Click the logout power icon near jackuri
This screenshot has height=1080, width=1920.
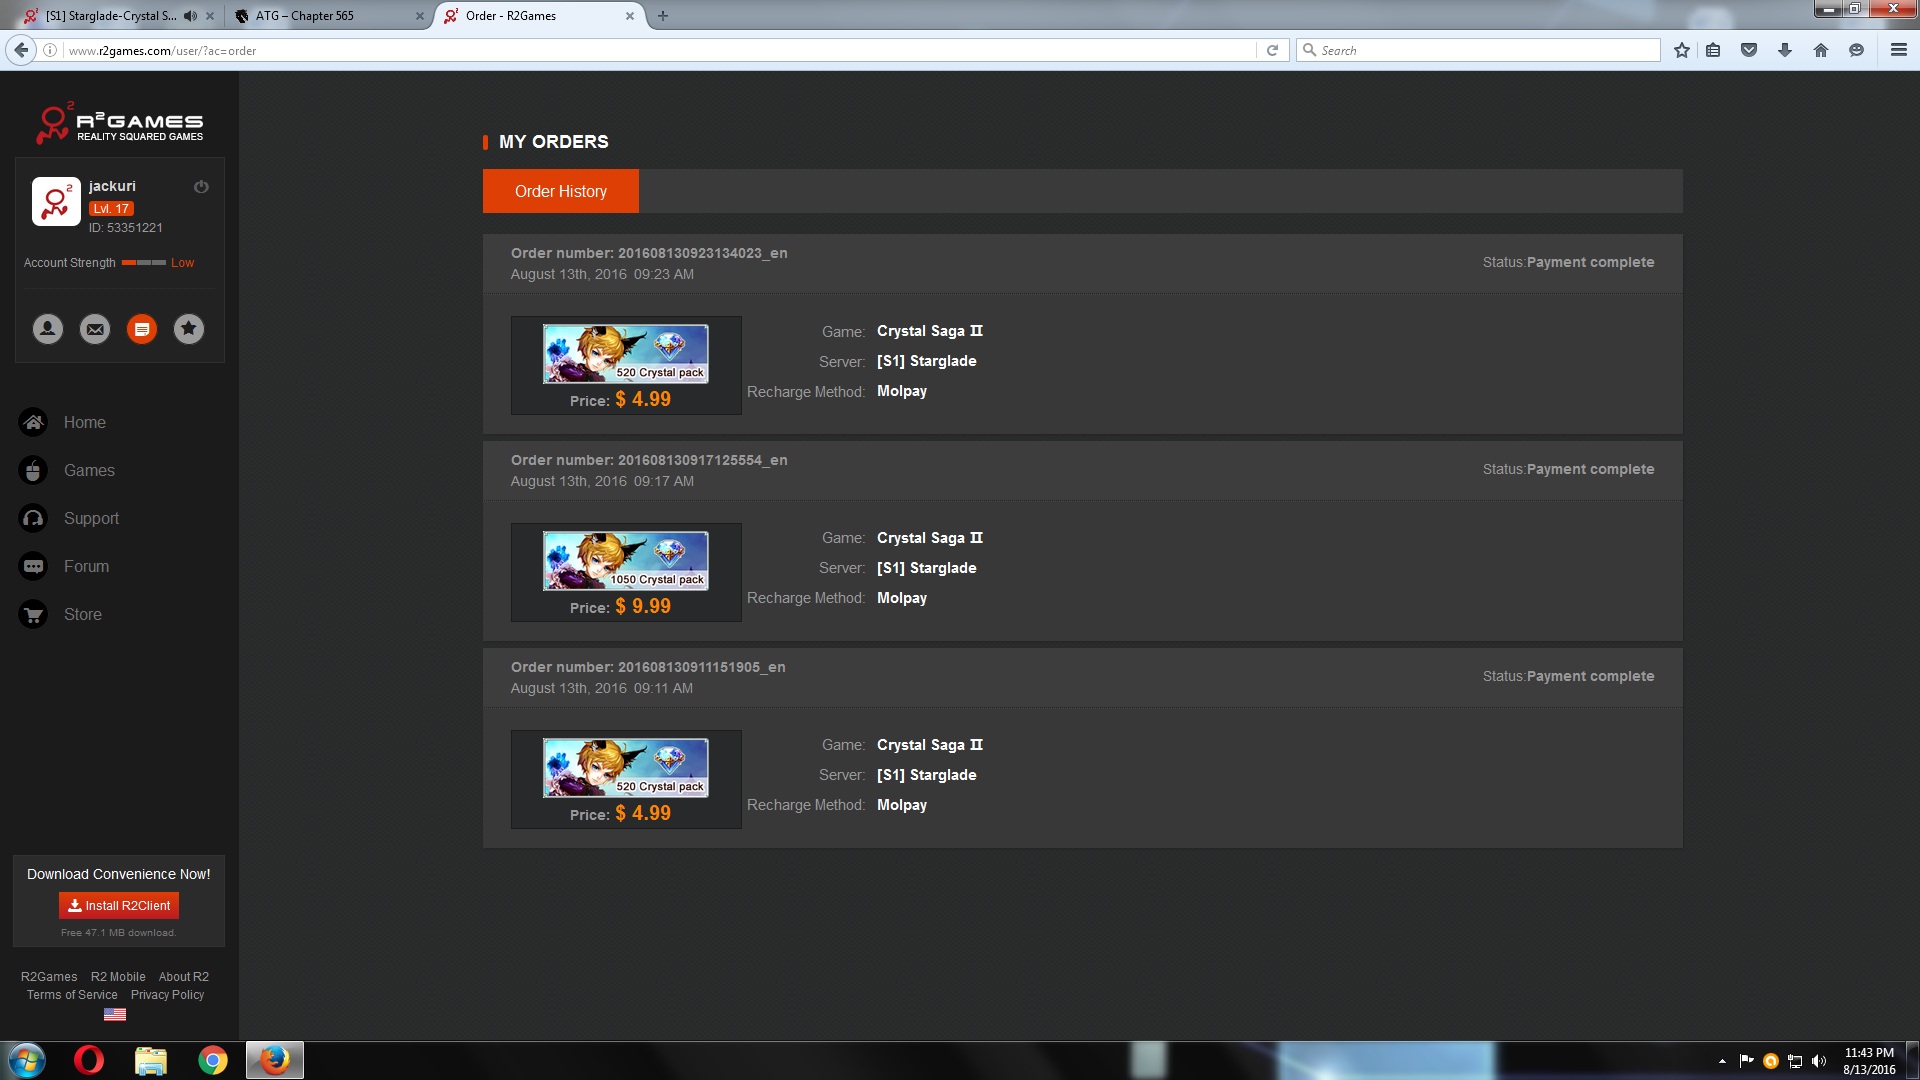[x=201, y=187]
